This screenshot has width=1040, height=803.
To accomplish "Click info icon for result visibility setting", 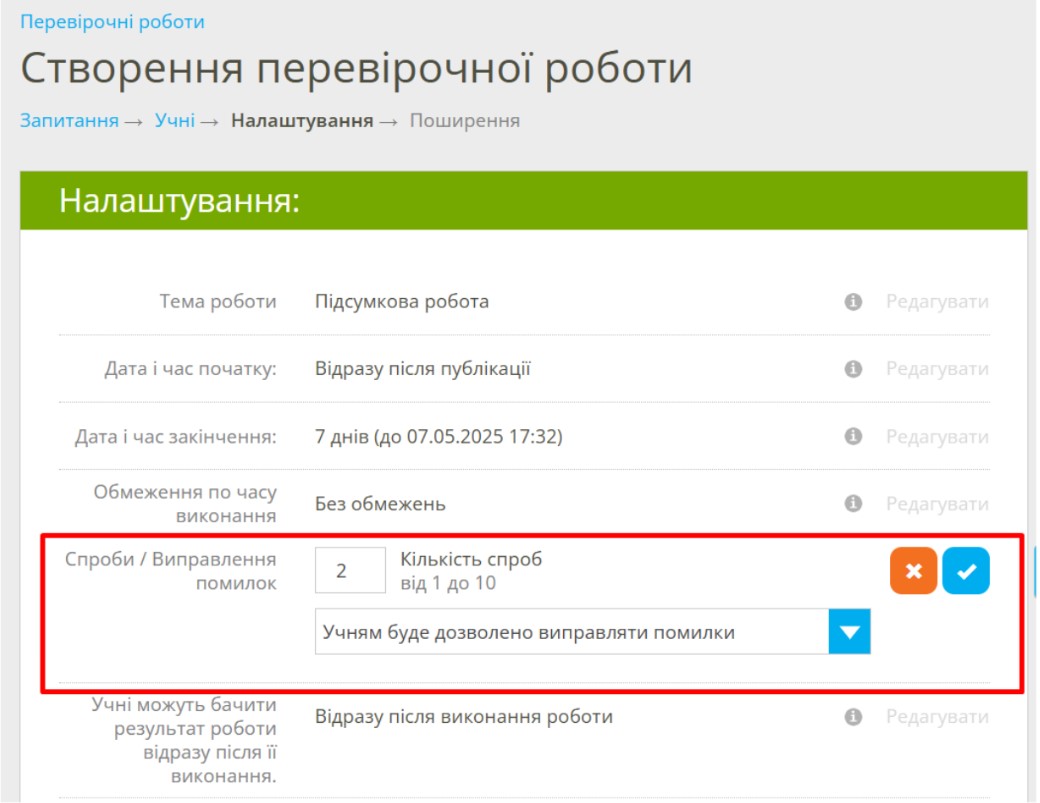I will pos(853,717).
